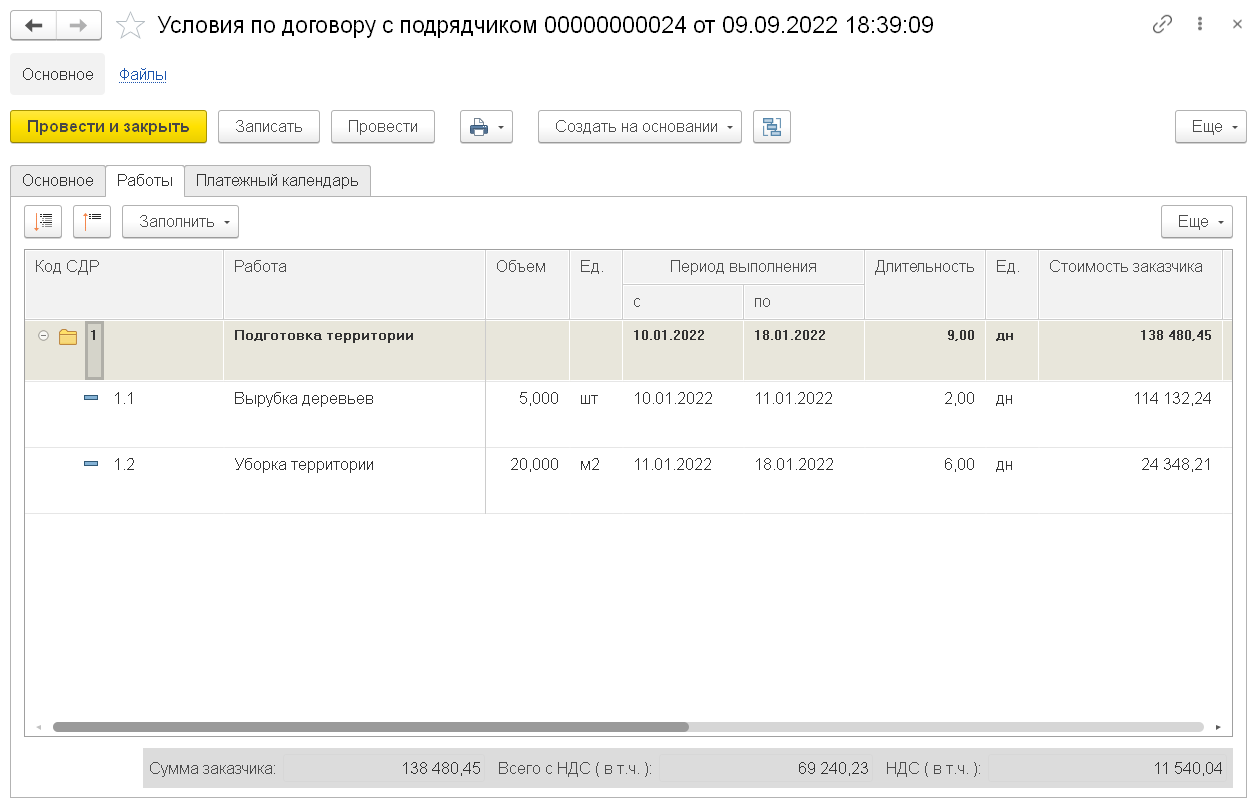Click the back navigation arrow
This screenshot has height=810, width=1259.
33,26
